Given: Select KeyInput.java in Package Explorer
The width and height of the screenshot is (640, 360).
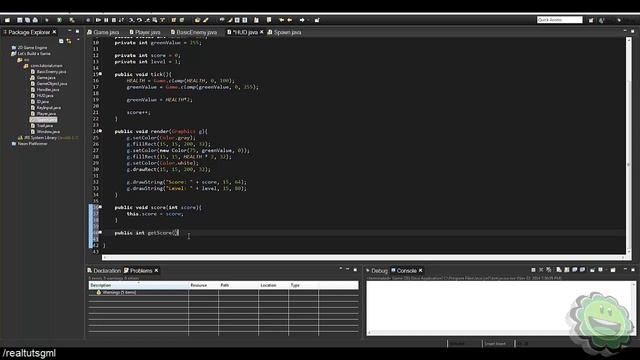Looking at the screenshot, I should (x=46, y=108).
